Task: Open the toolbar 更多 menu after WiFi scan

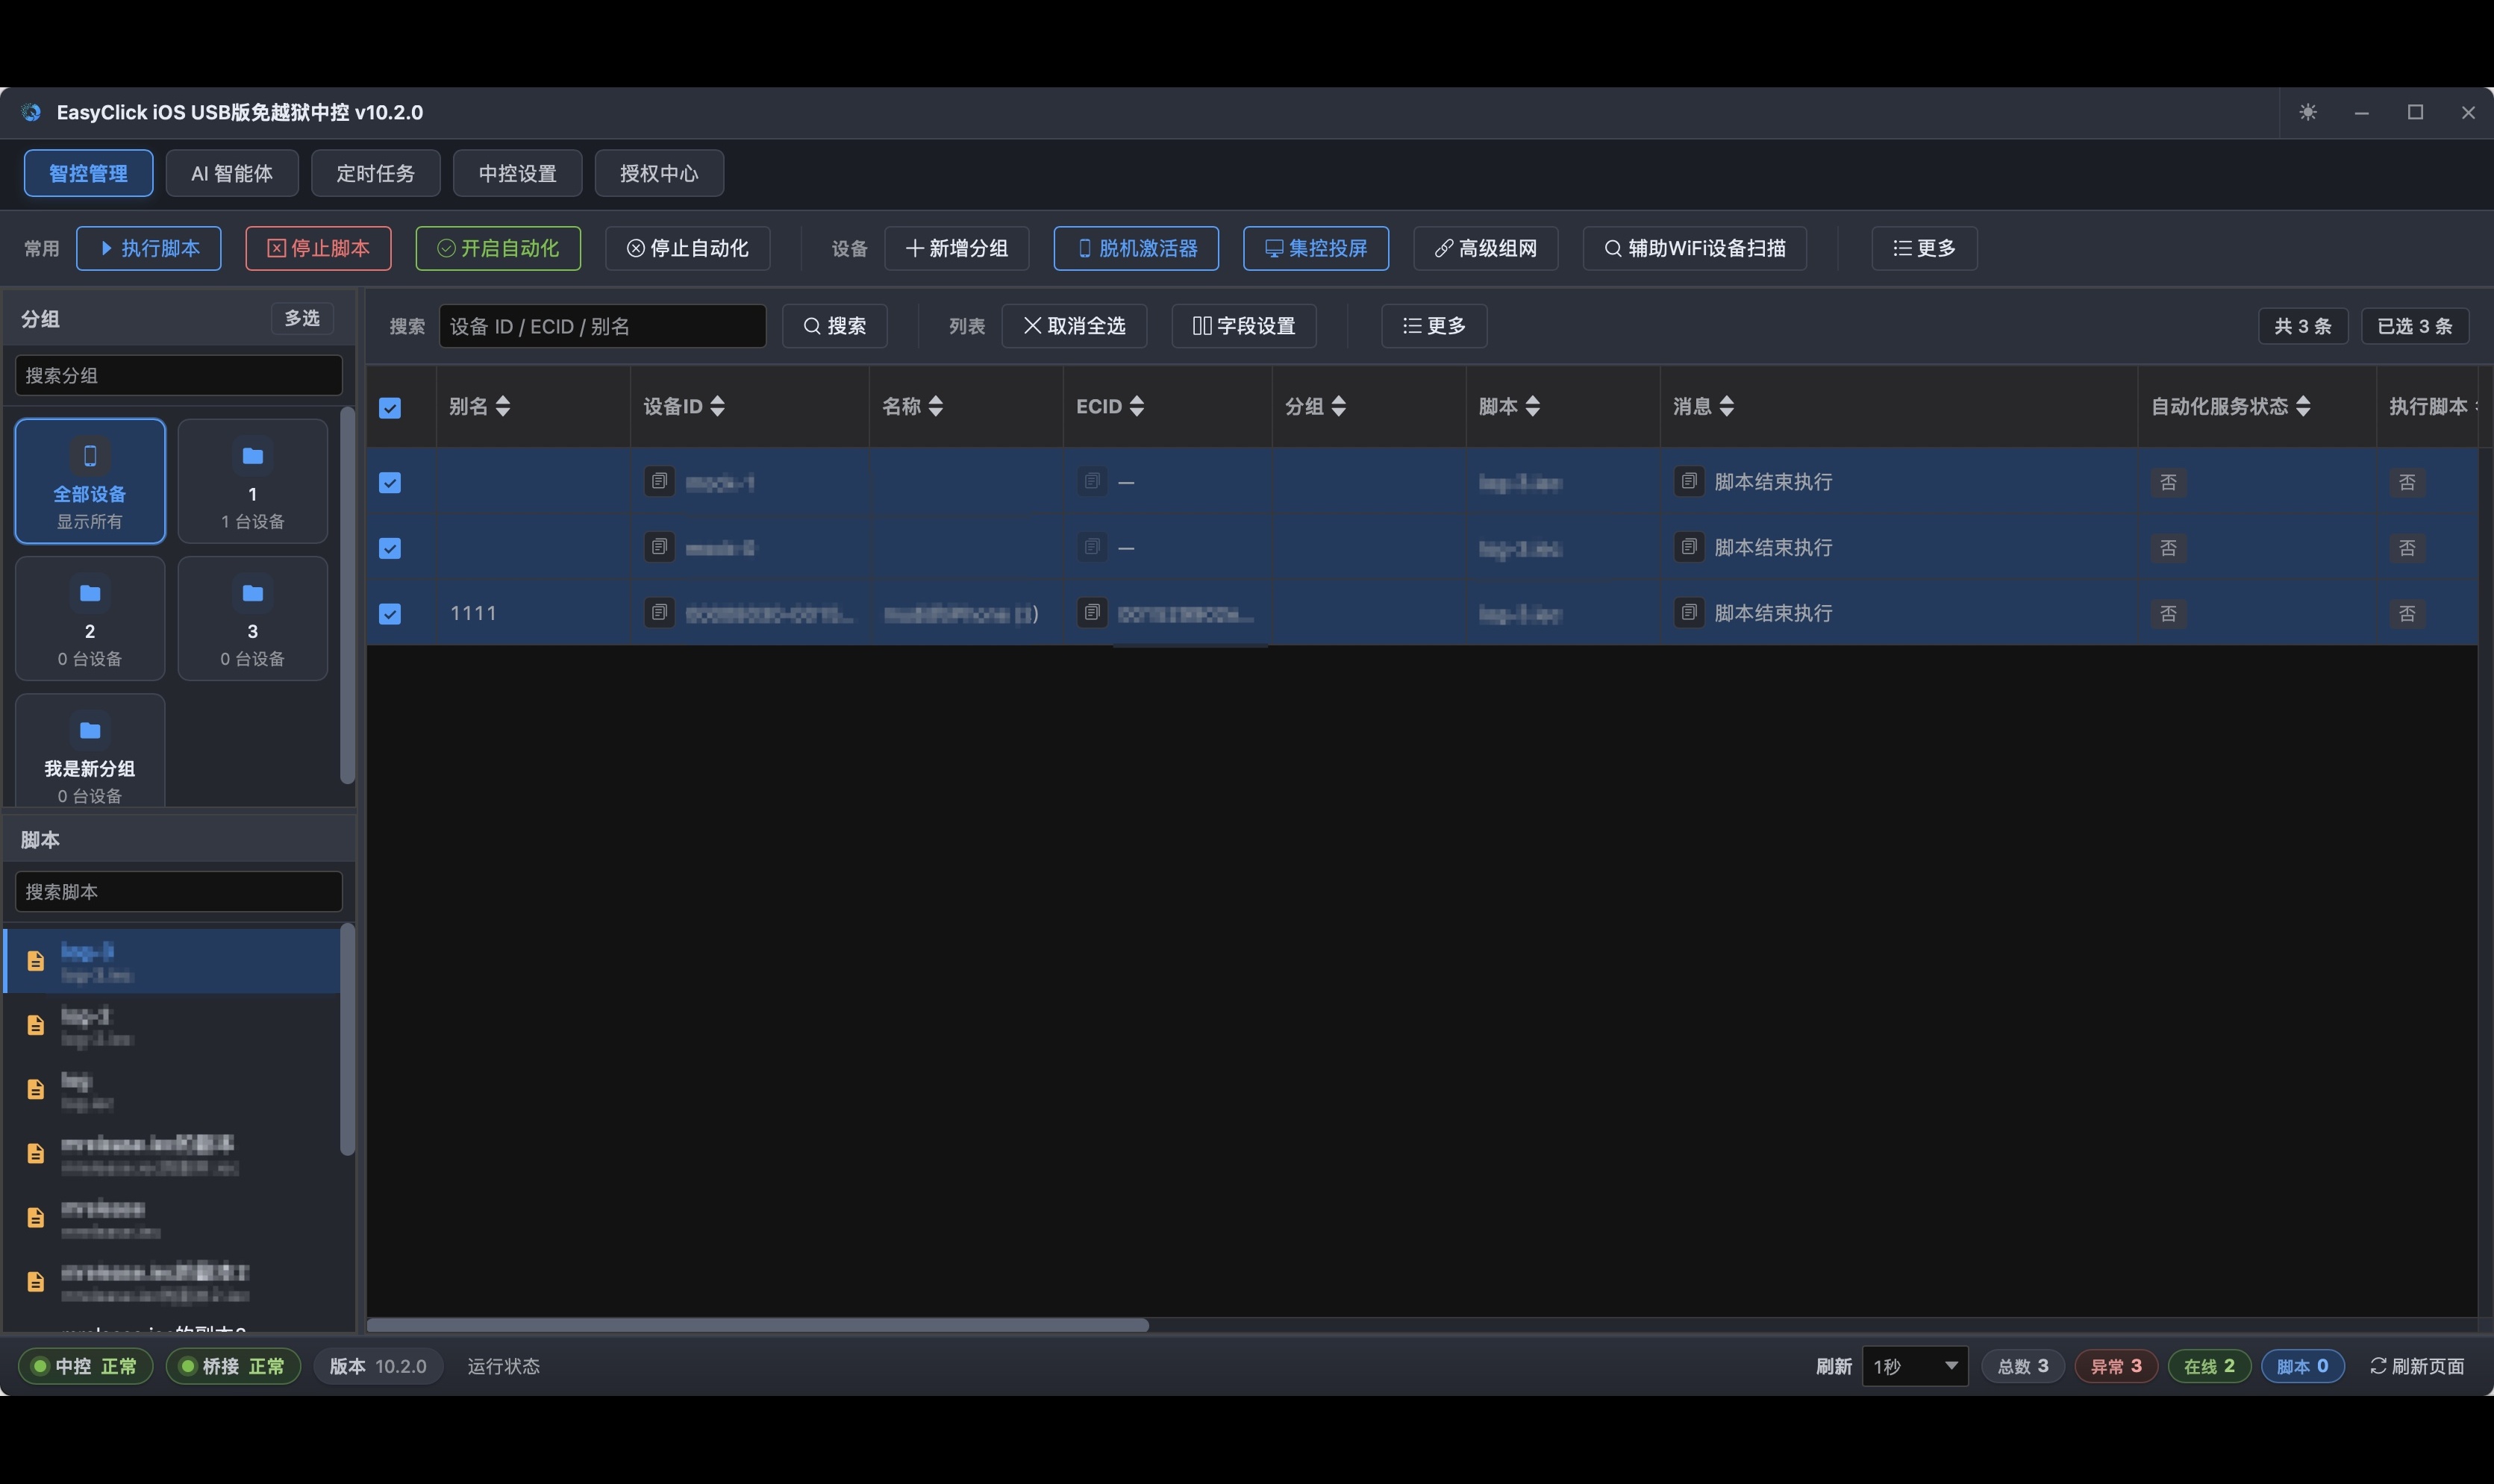Action: pos(1924,248)
